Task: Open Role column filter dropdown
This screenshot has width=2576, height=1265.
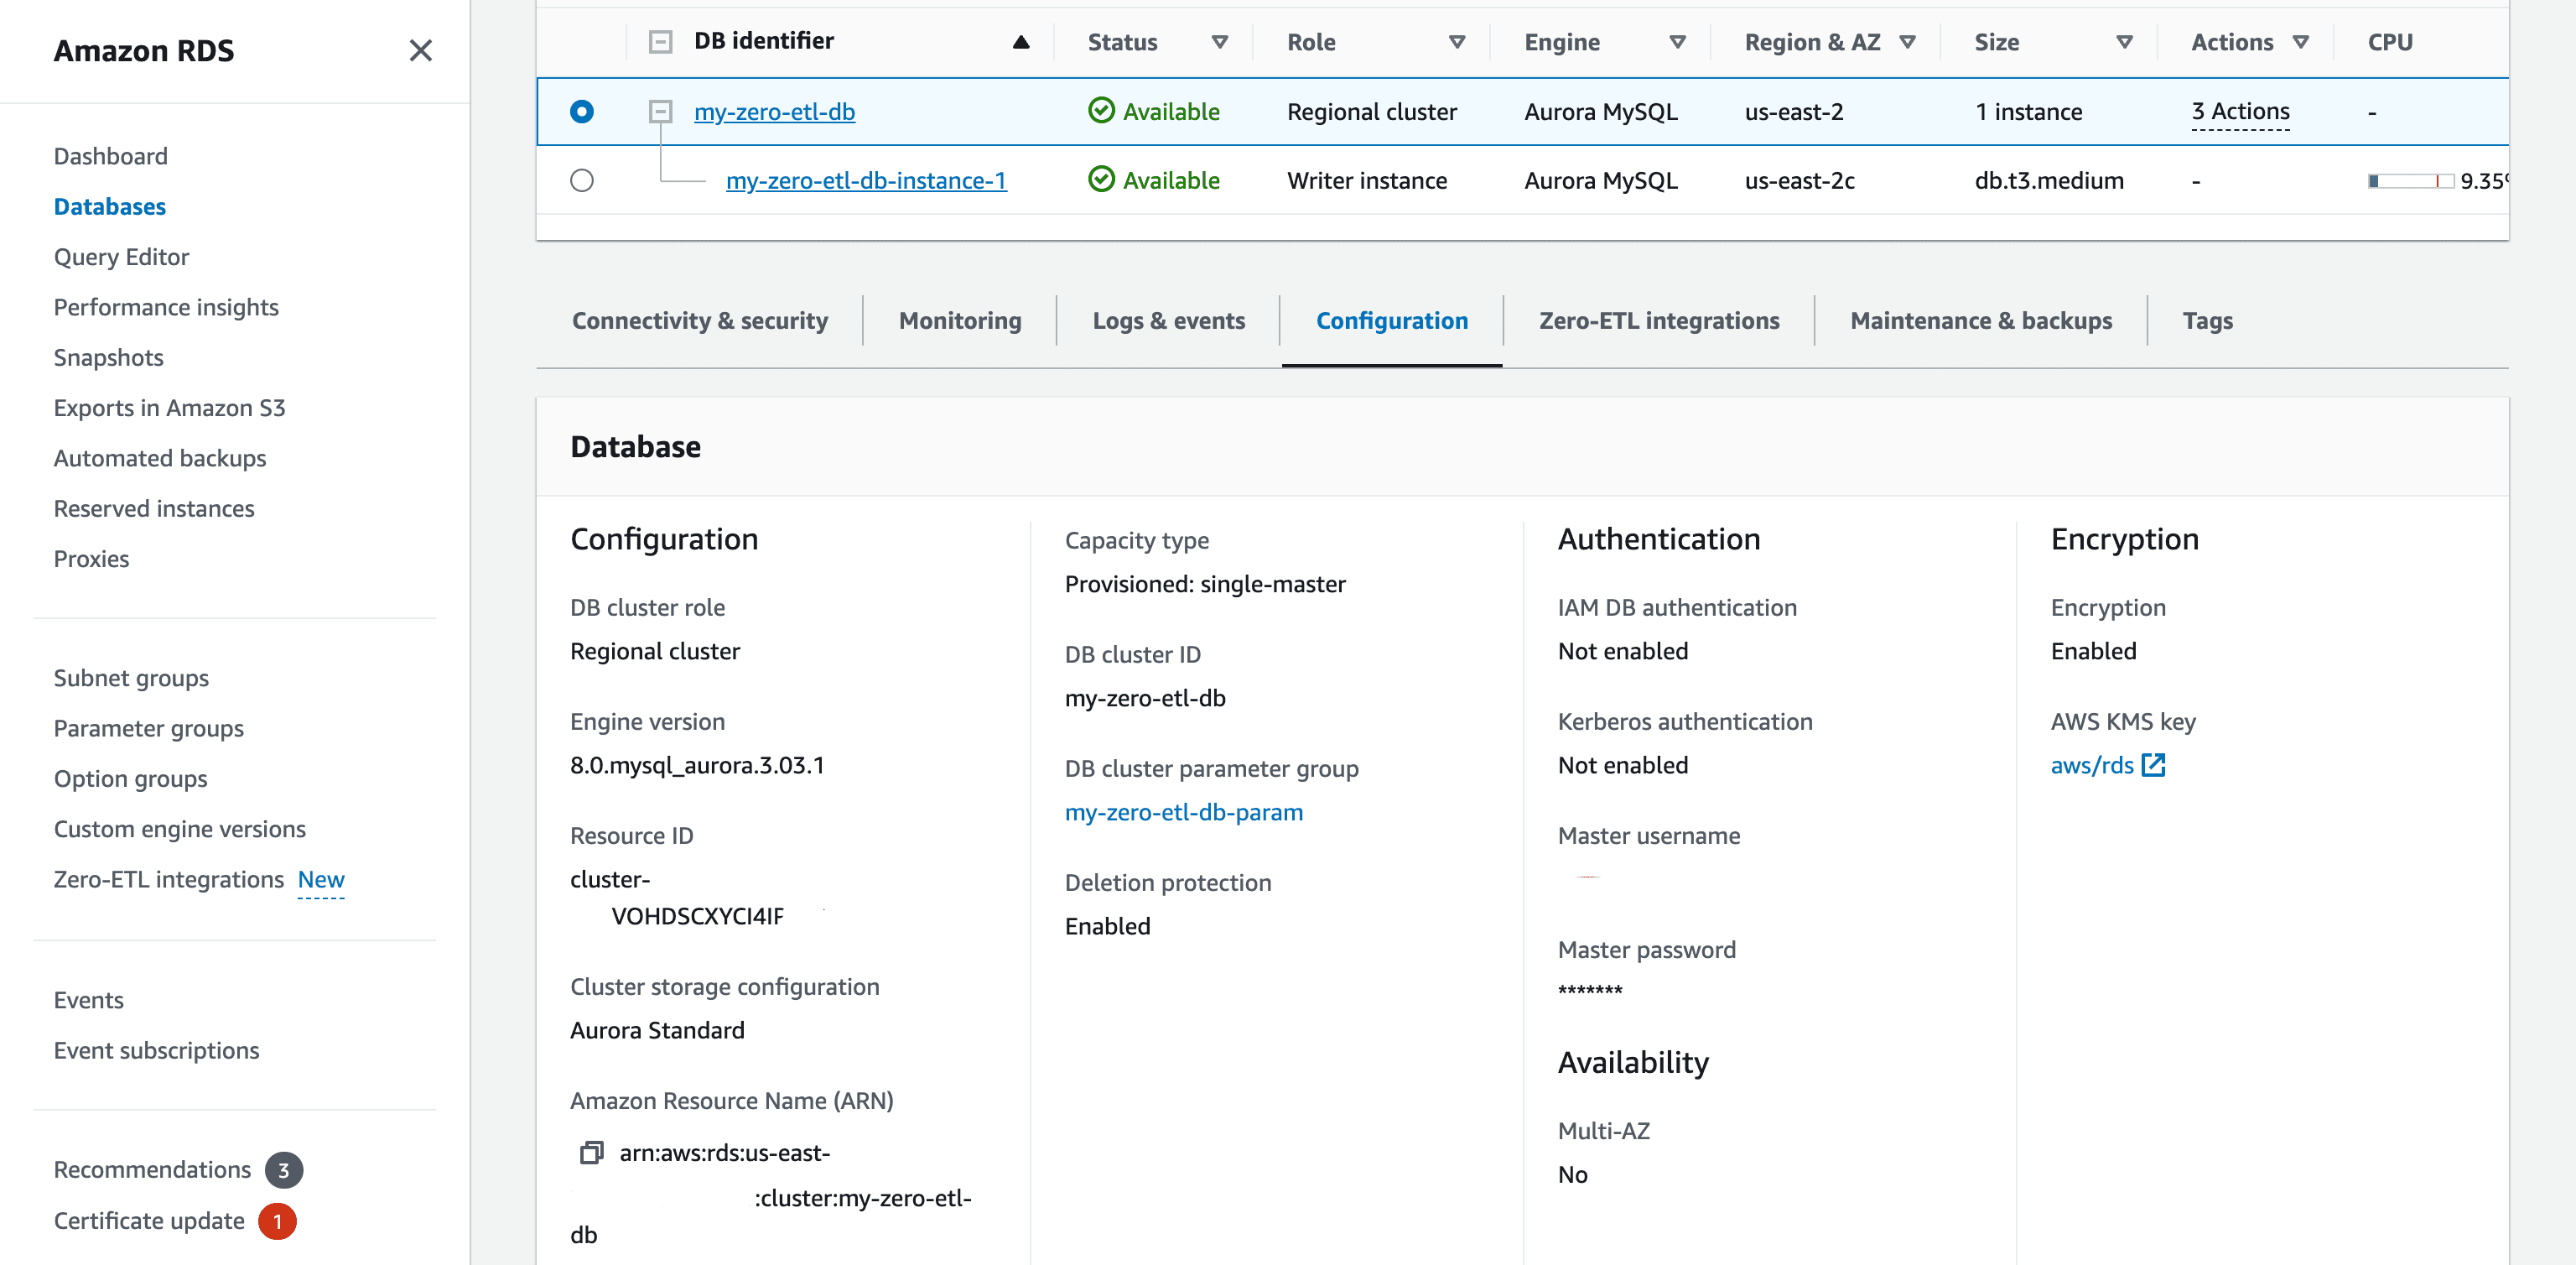Action: 1456,42
